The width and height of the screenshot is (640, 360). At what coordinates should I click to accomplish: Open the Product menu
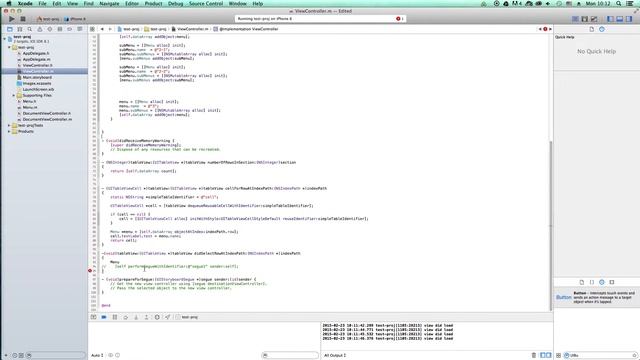pyautogui.click(x=153, y=4)
